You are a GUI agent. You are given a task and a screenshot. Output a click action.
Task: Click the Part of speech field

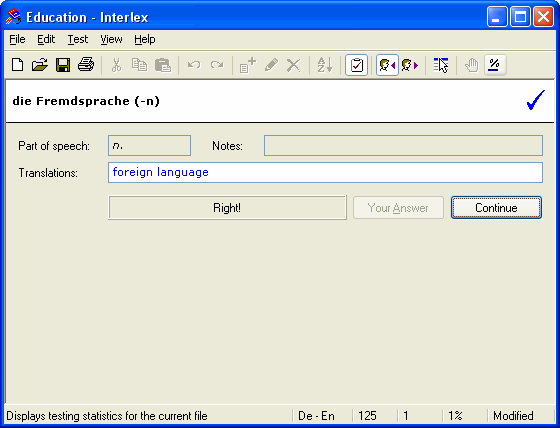pyautogui.click(x=149, y=145)
